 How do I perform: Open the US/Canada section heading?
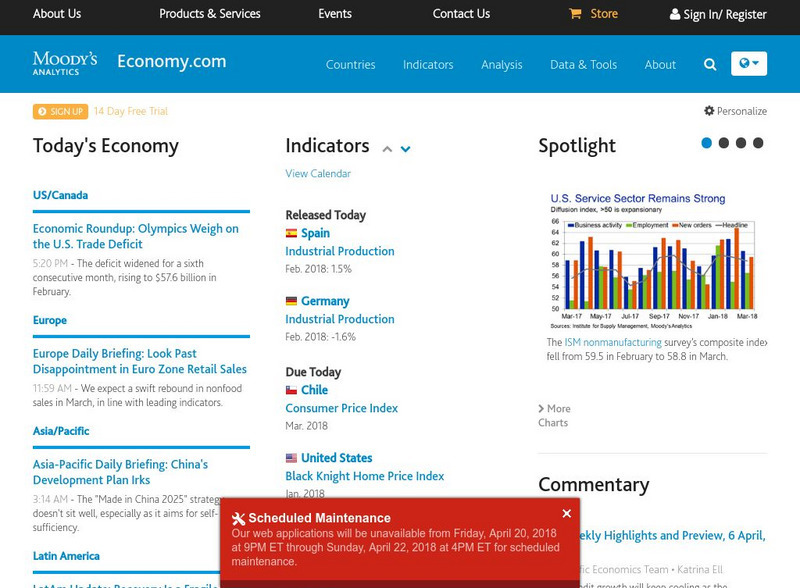pos(60,195)
